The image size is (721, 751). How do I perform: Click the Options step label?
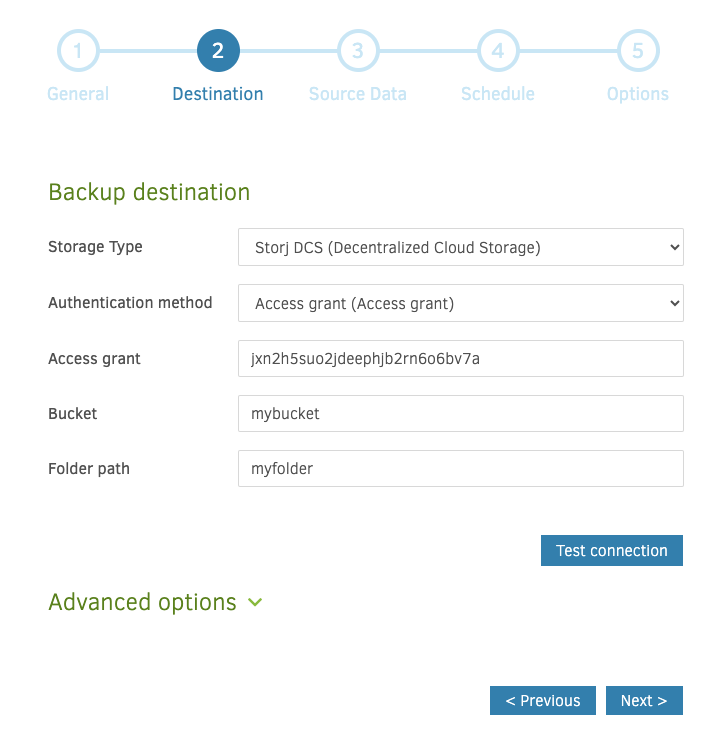(x=638, y=94)
